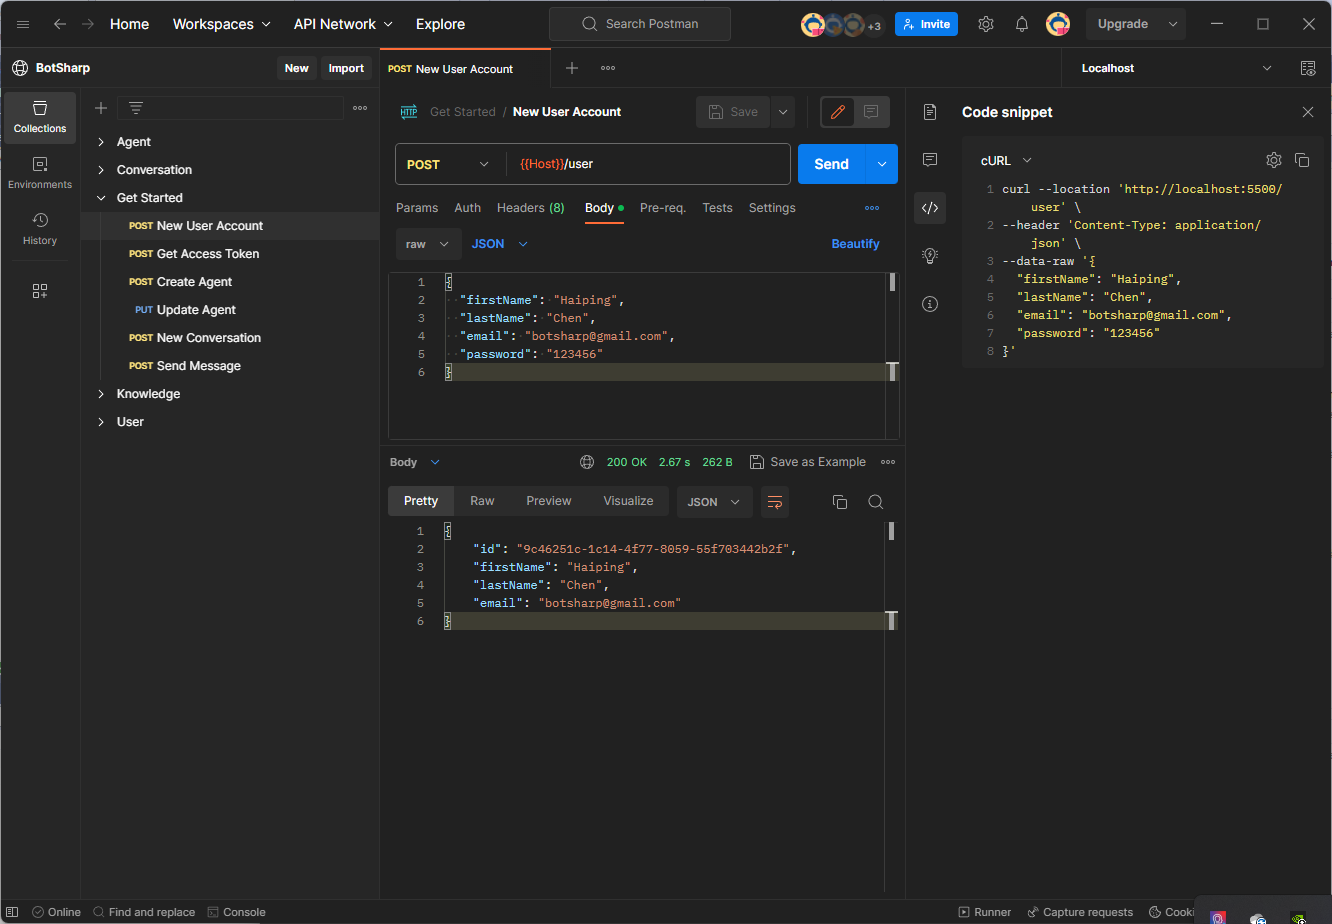Open the API Network menu
This screenshot has width=1332, height=924.
[x=343, y=24]
